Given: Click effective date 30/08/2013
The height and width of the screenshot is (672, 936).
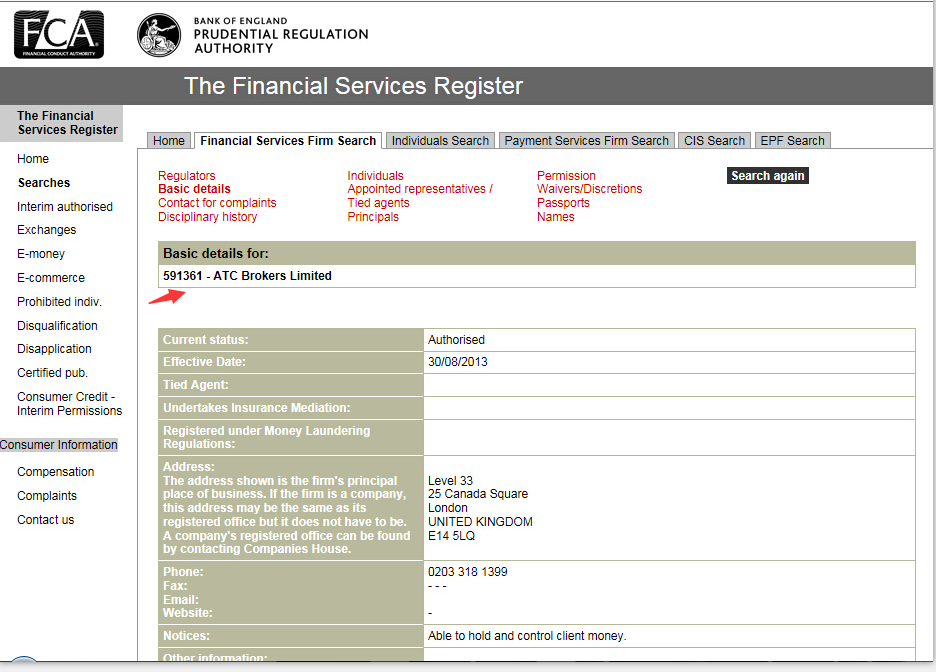Looking at the screenshot, I should 457,362.
